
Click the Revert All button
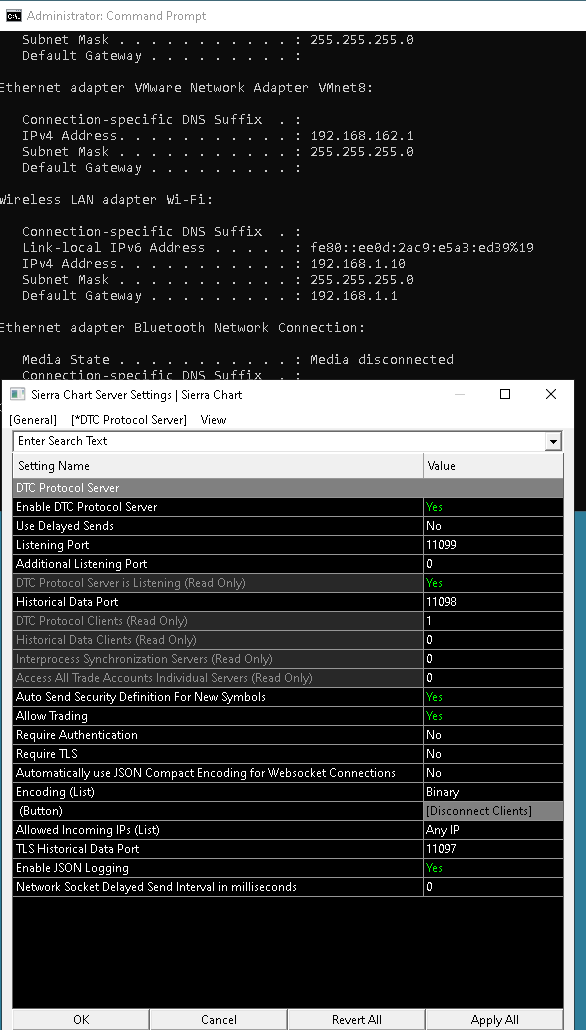click(x=357, y=1019)
